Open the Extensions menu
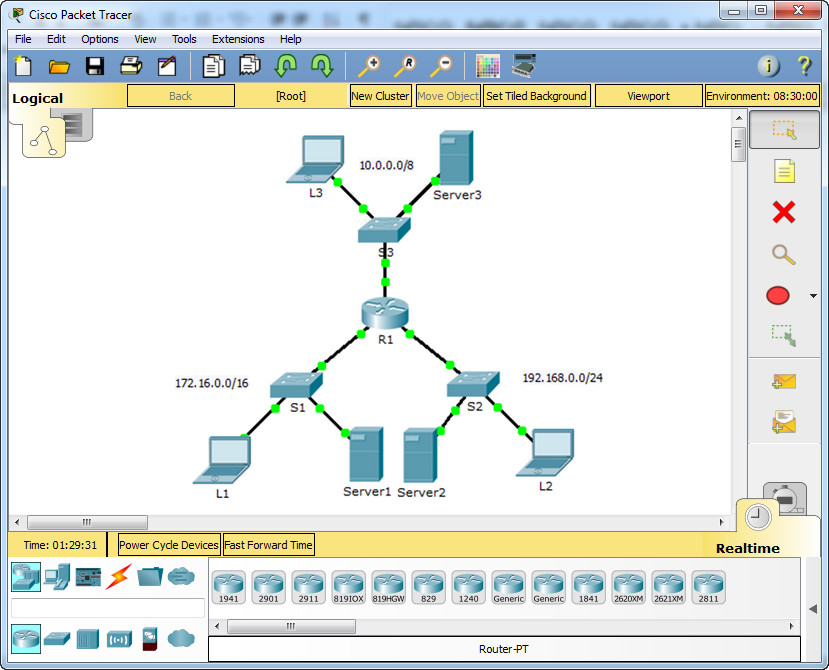This screenshot has width=829, height=670. (237, 39)
